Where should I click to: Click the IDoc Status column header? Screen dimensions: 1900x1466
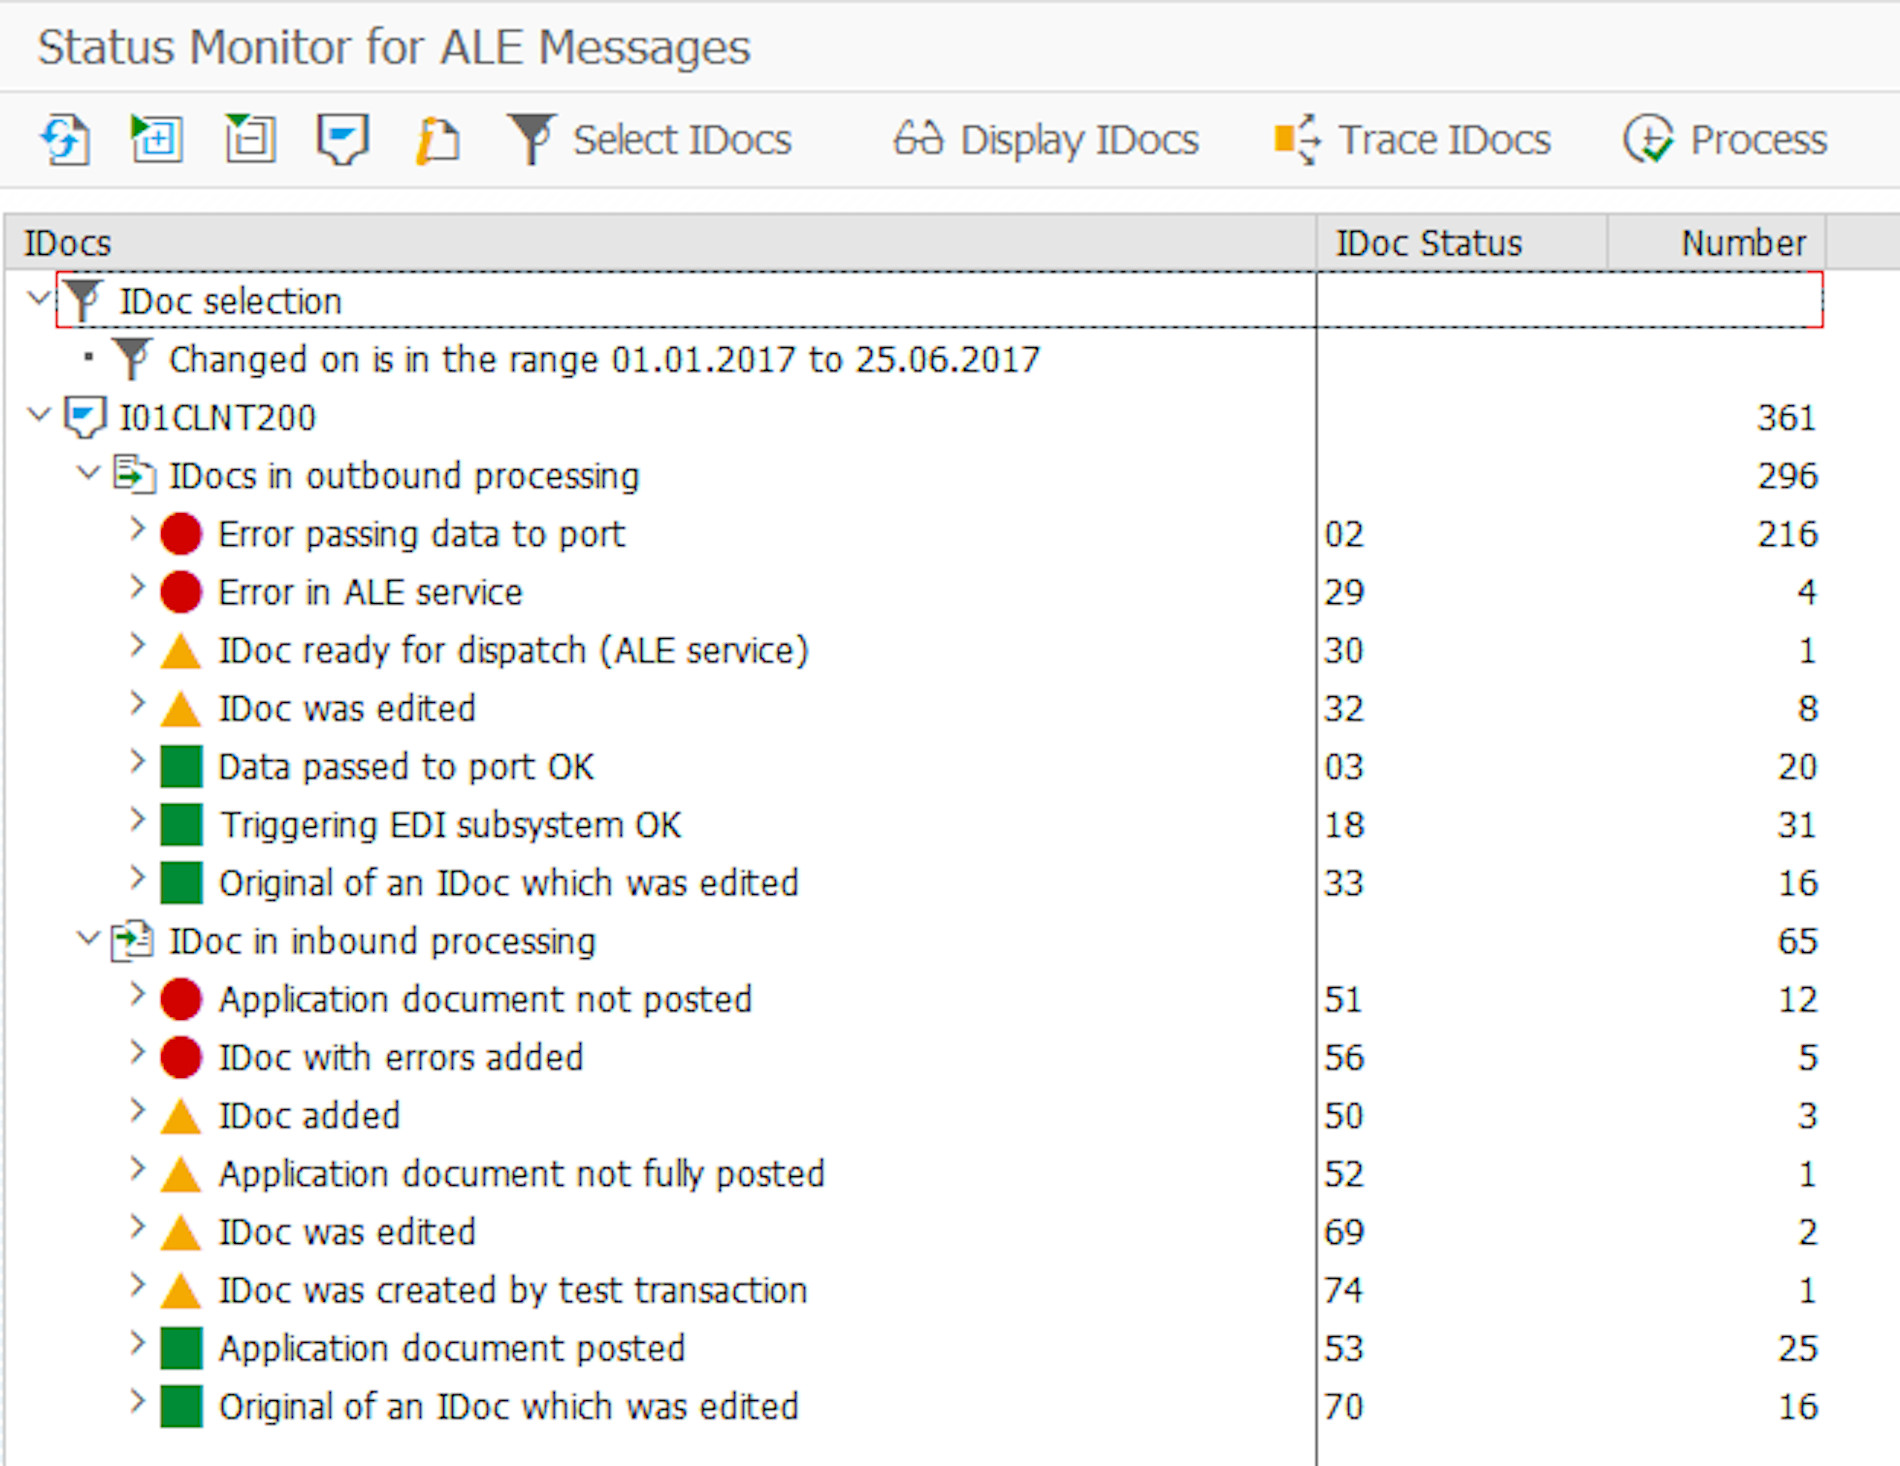(x=1428, y=243)
